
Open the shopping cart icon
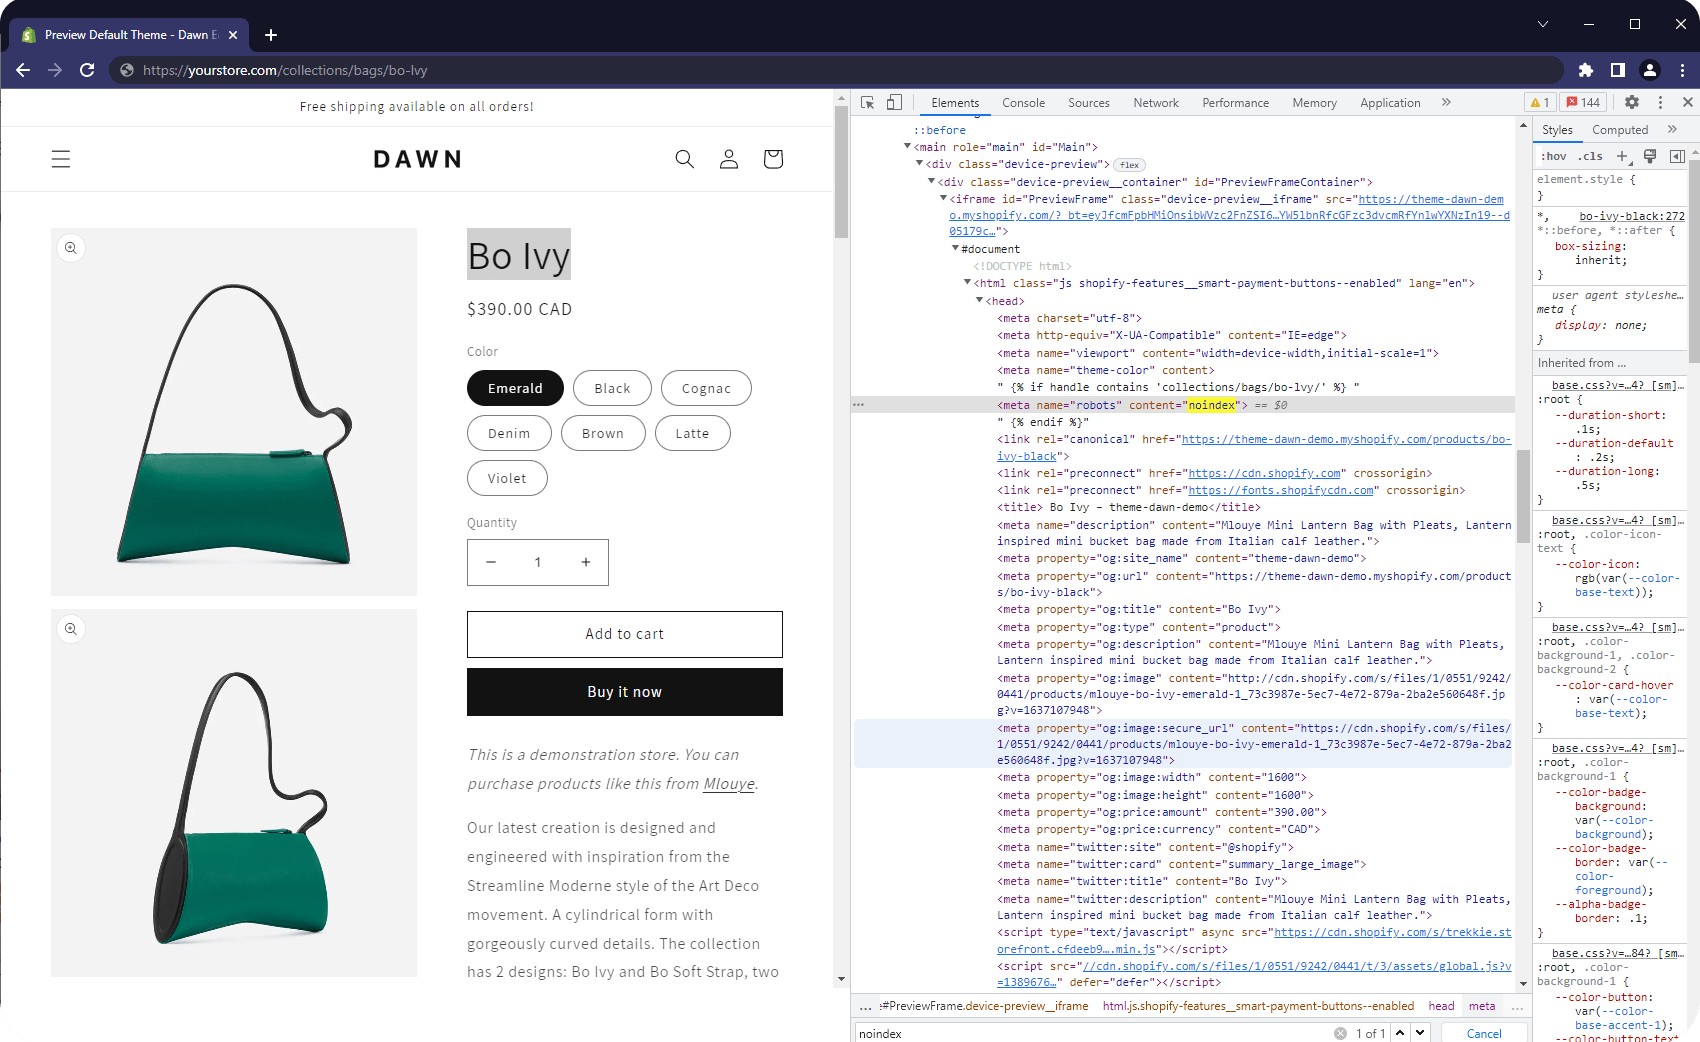tap(773, 159)
